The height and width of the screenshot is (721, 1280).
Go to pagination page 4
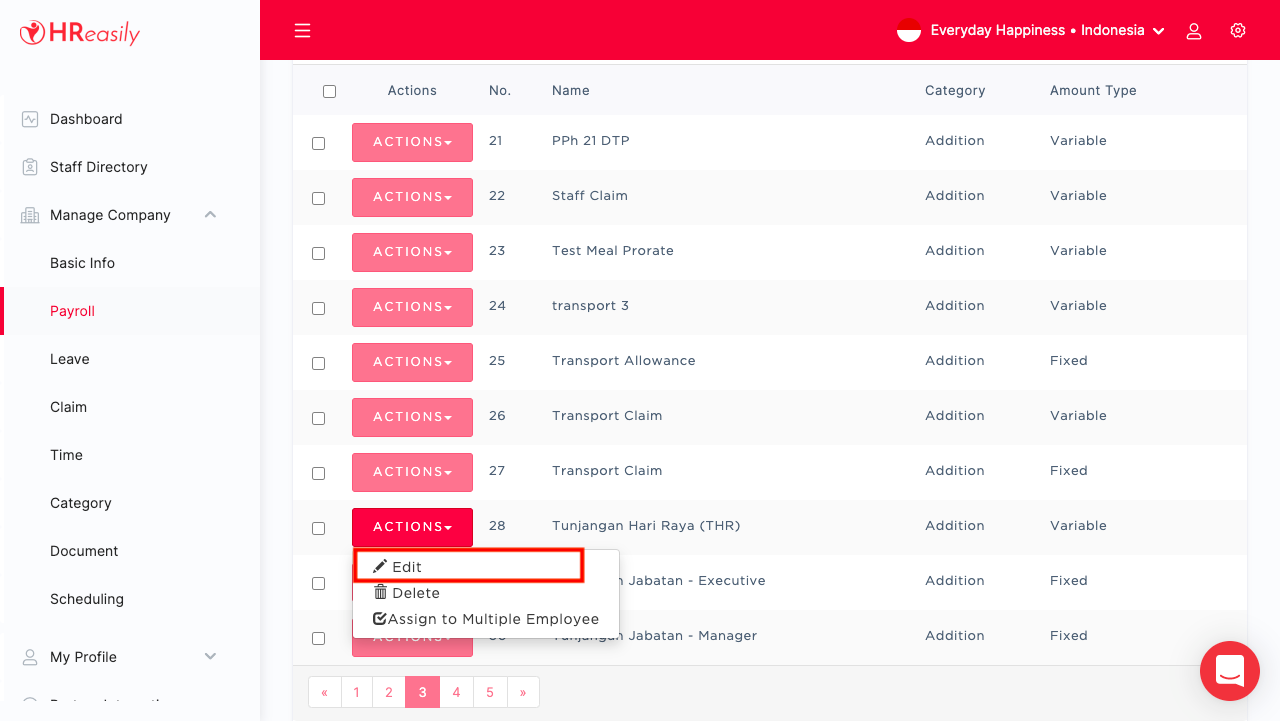tap(456, 692)
